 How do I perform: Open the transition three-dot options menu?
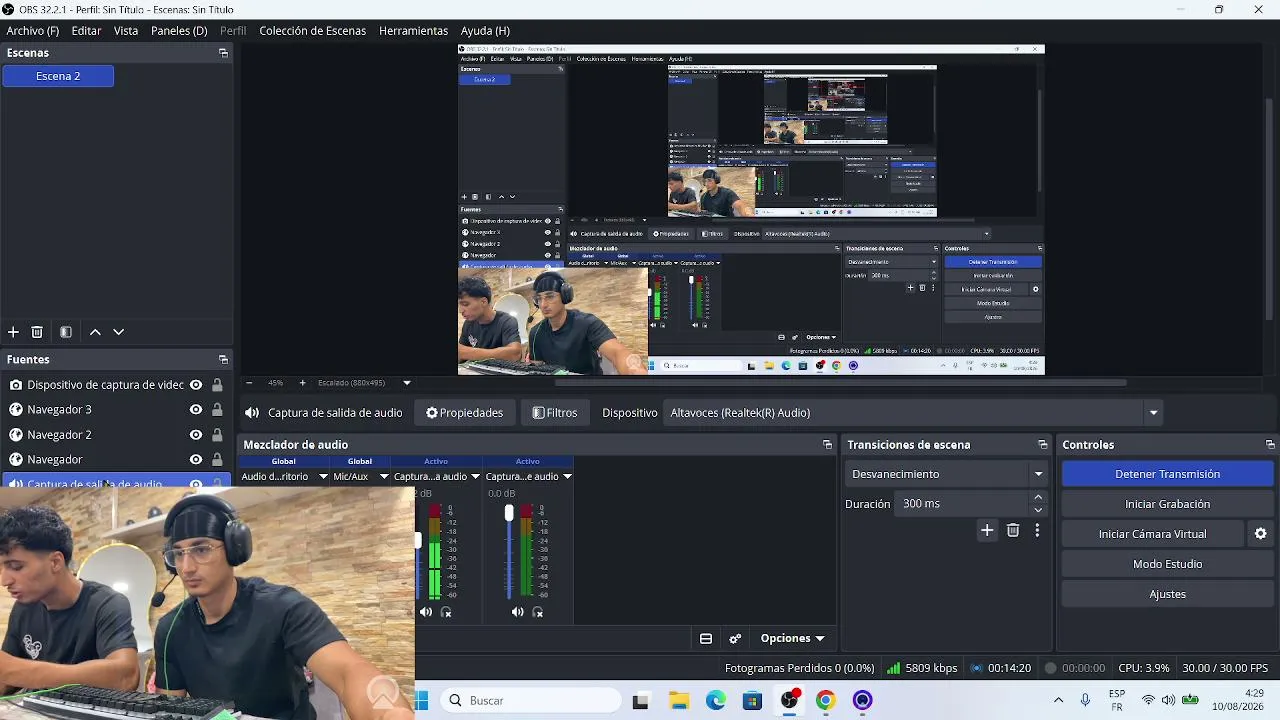tap(1037, 531)
